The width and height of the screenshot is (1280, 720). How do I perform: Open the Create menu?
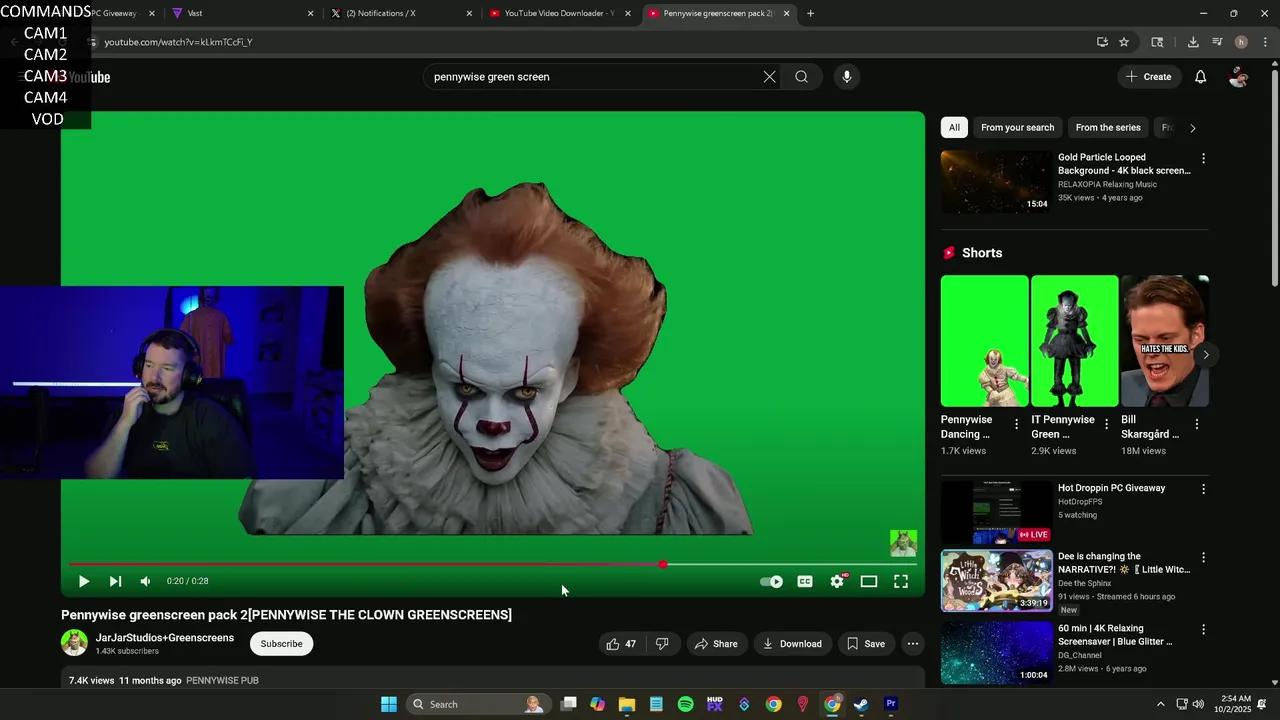coord(1148,77)
